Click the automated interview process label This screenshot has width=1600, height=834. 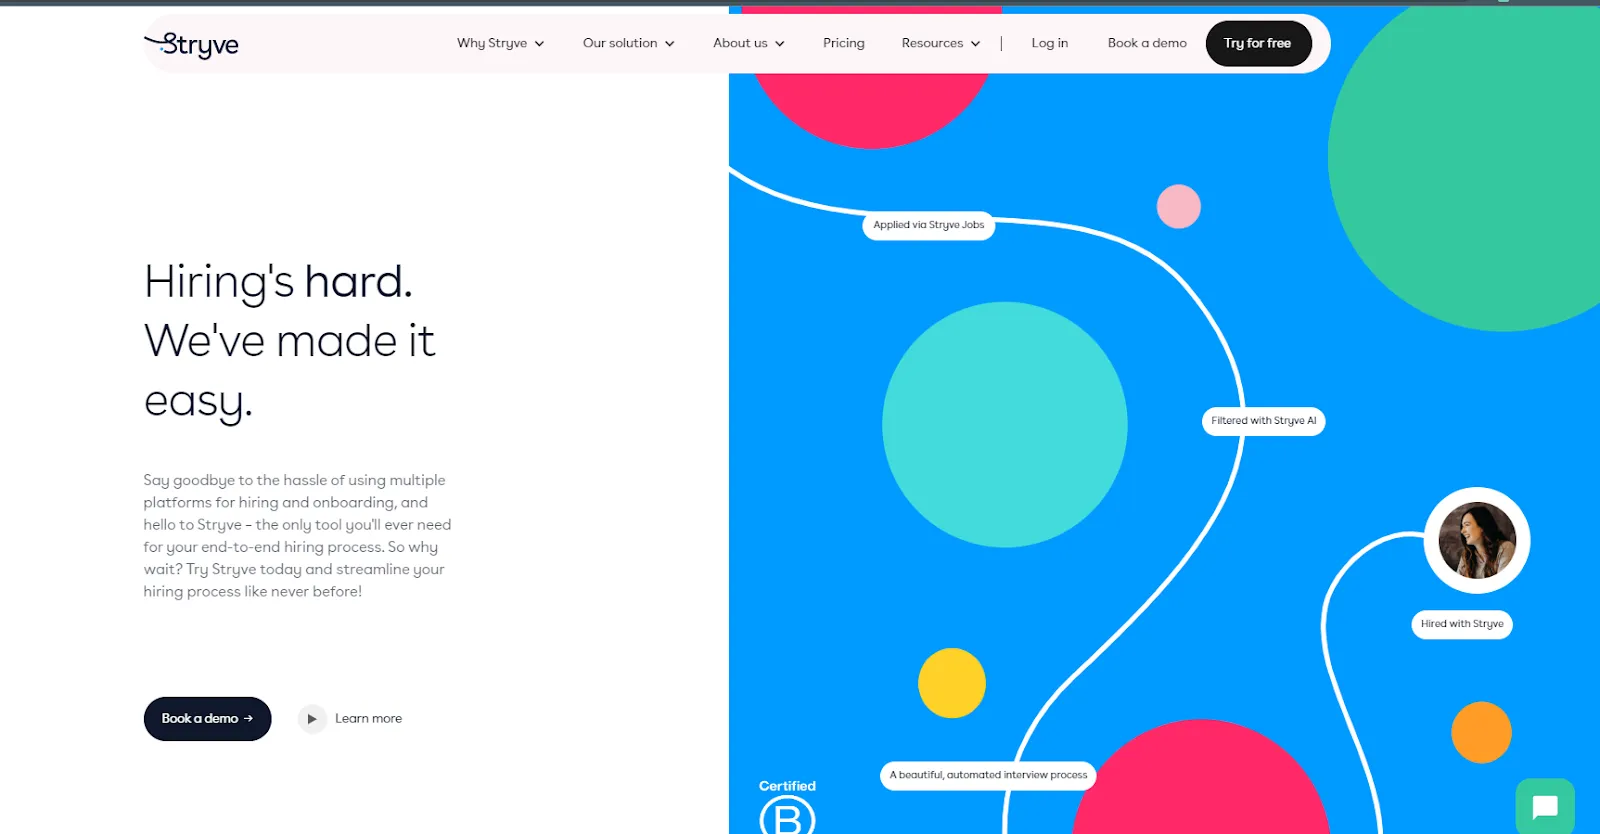(x=988, y=775)
